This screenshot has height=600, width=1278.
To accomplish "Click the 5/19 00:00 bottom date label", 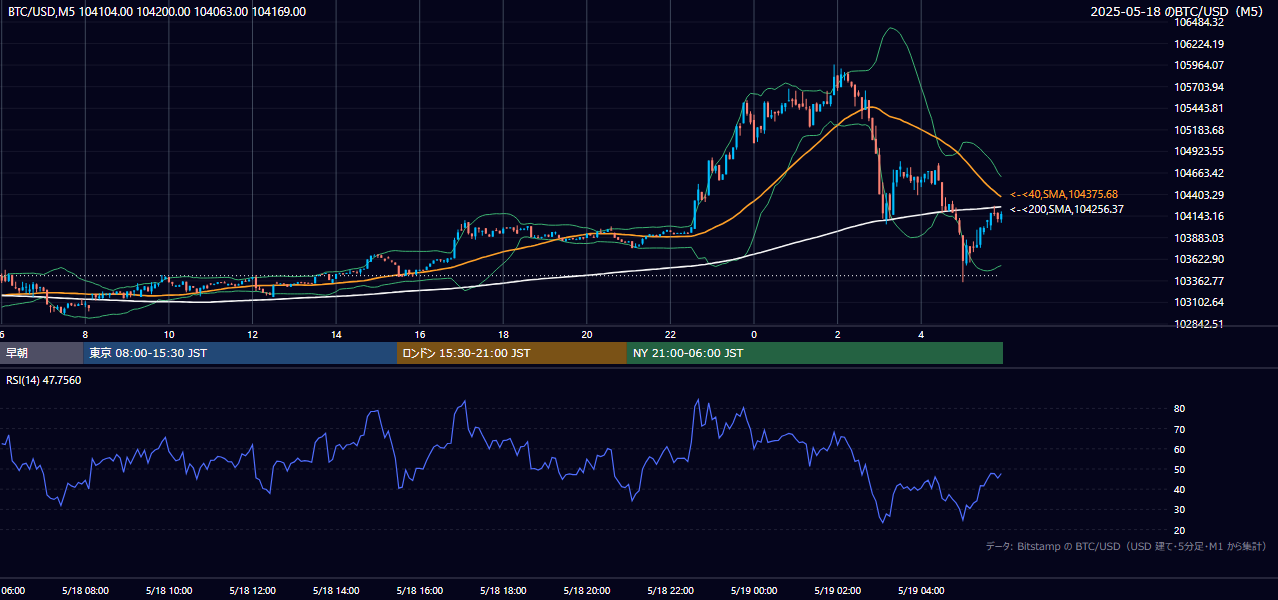I will (x=753, y=590).
